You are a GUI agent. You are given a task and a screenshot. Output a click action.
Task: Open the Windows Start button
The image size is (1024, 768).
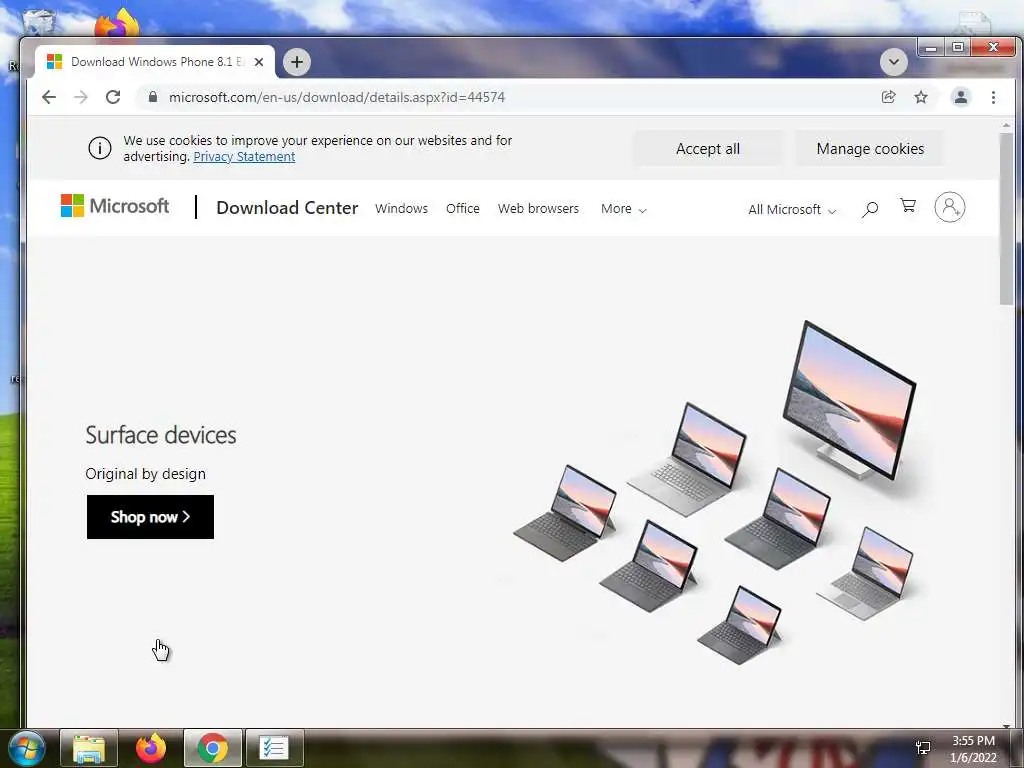(25, 748)
